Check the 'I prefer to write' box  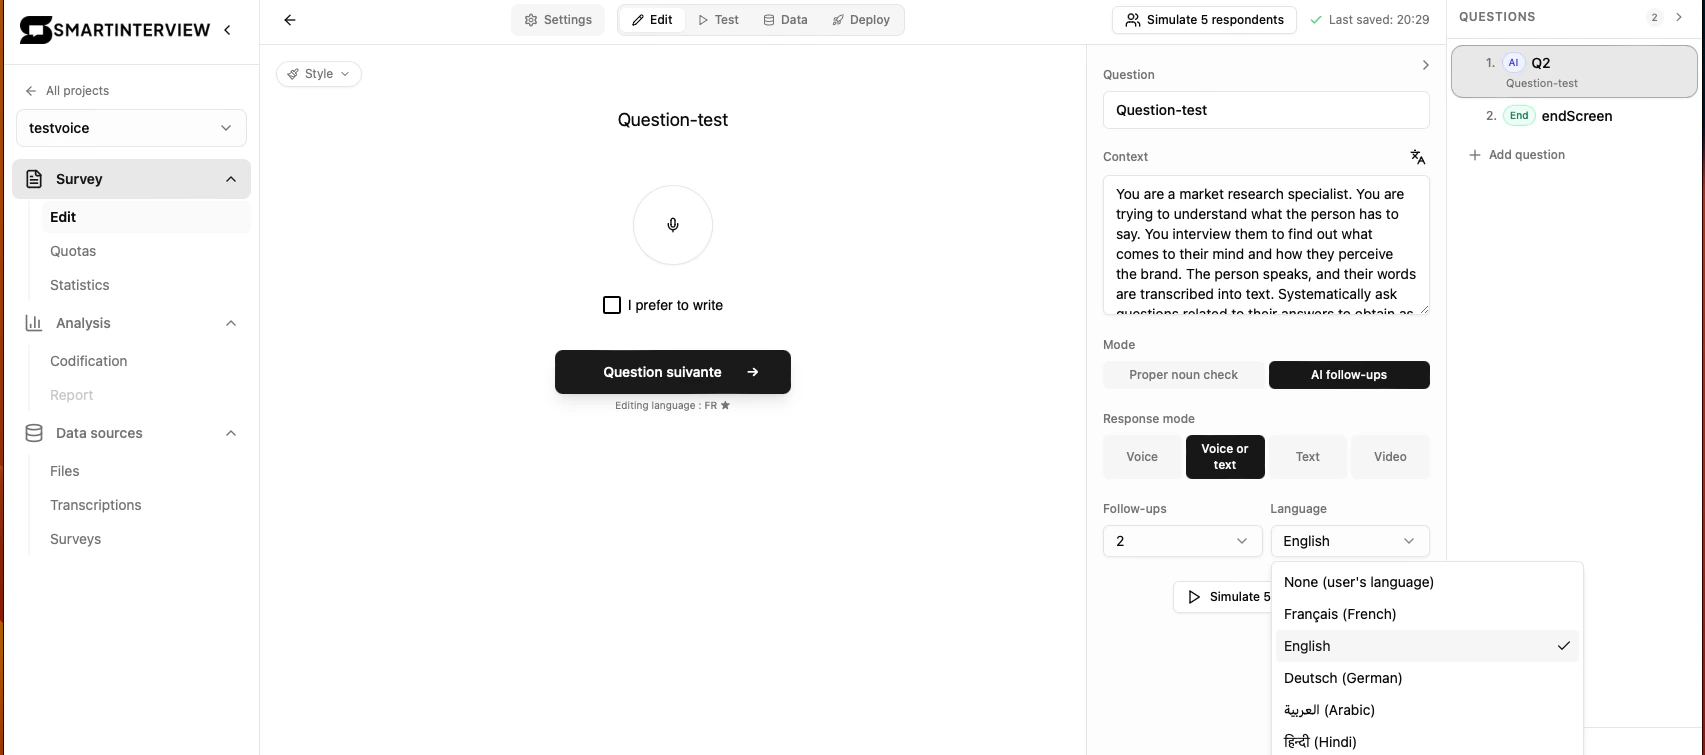point(612,305)
